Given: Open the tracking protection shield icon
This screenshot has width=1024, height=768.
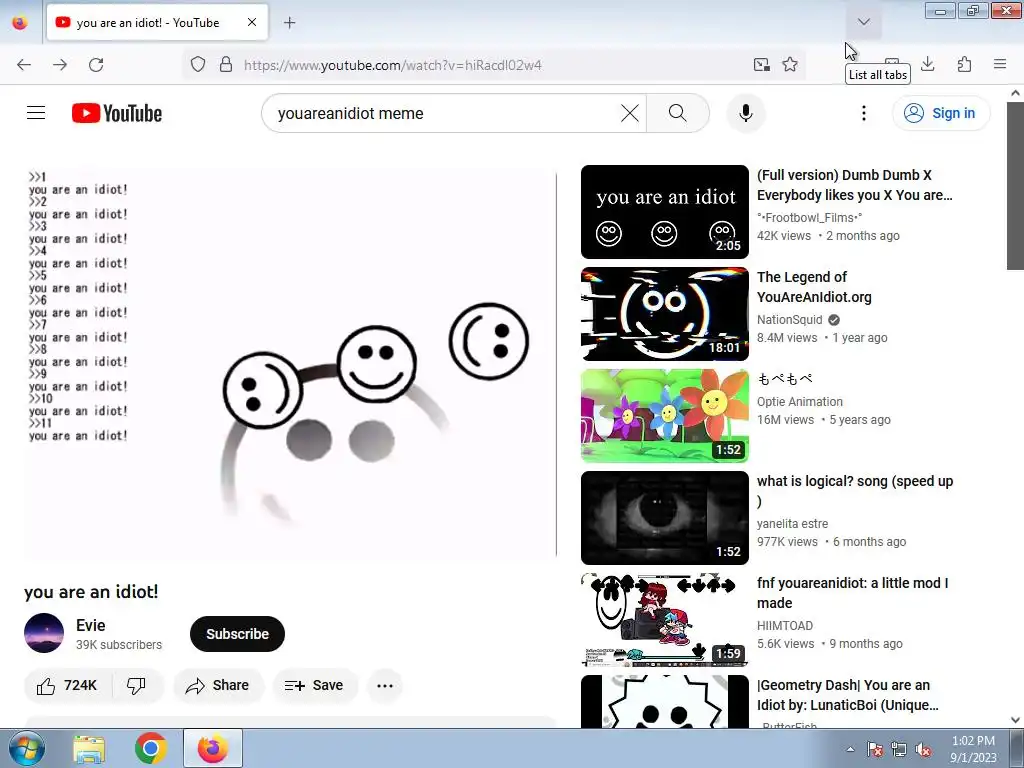Looking at the screenshot, I should 198,65.
